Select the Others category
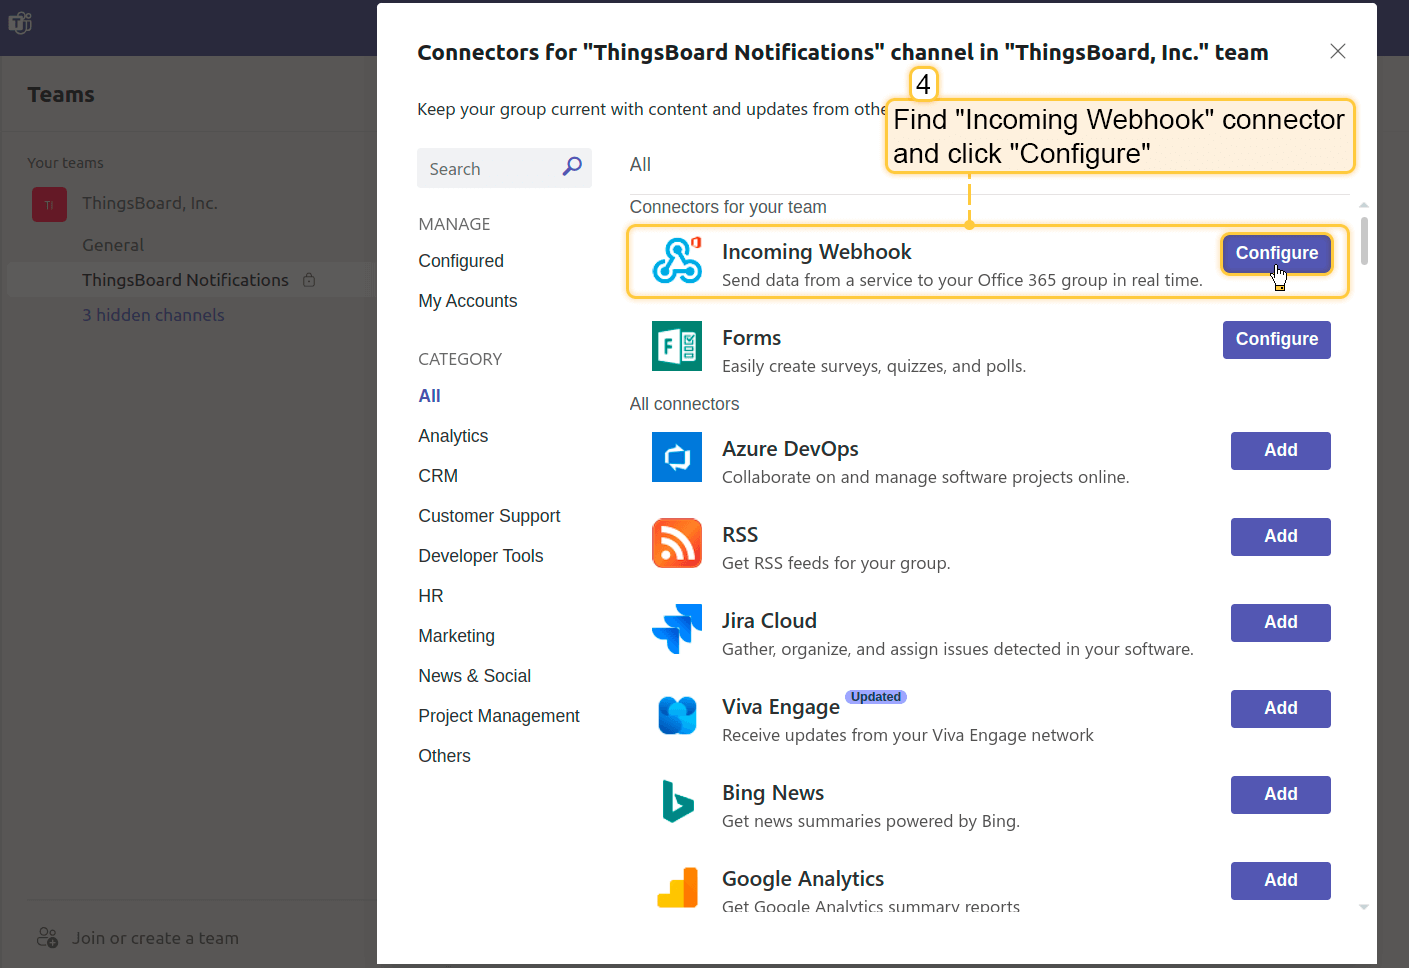The image size is (1409, 968). pos(445,756)
